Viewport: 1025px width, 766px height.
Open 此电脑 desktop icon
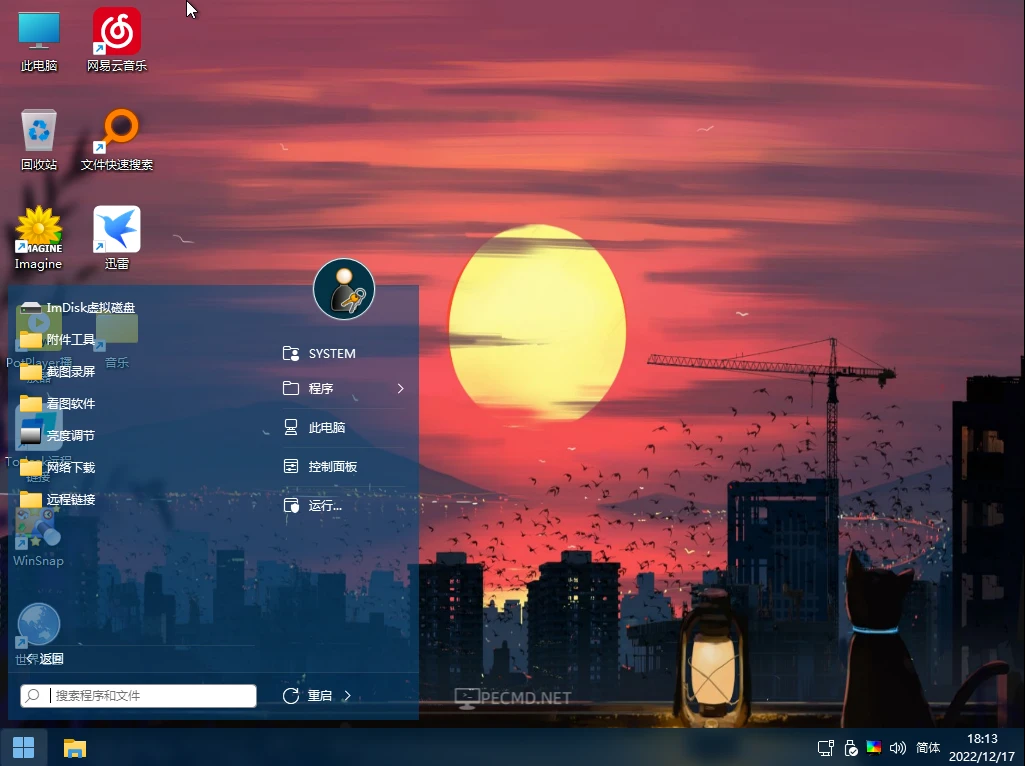[x=39, y=41]
